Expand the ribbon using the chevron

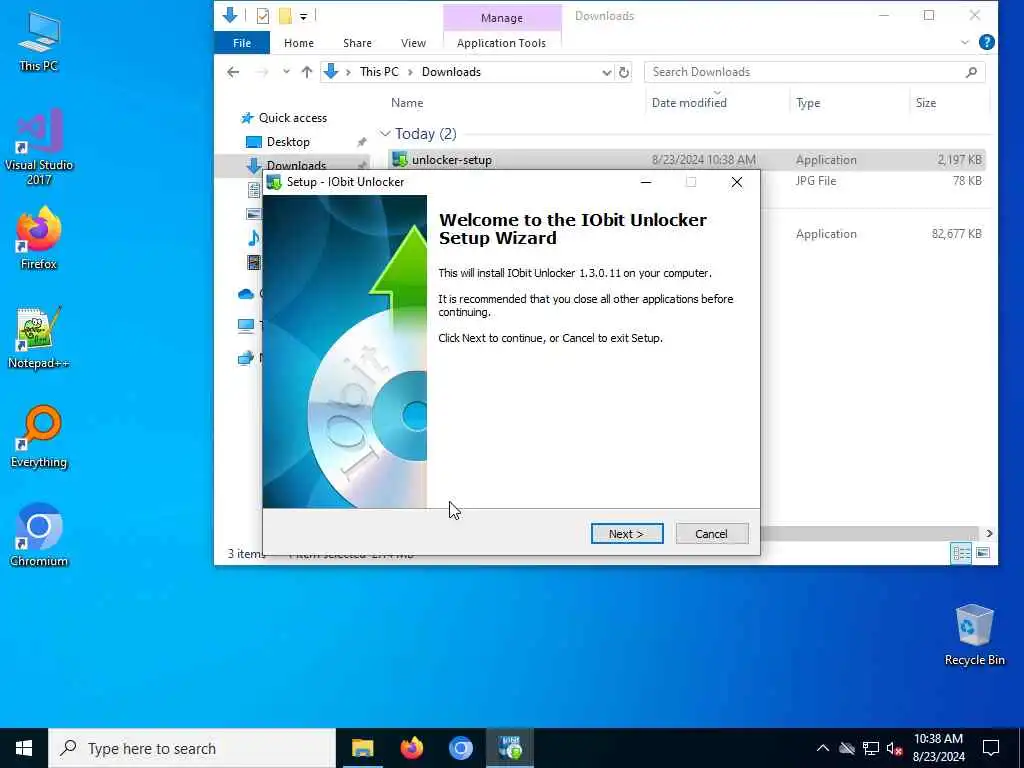click(965, 42)
